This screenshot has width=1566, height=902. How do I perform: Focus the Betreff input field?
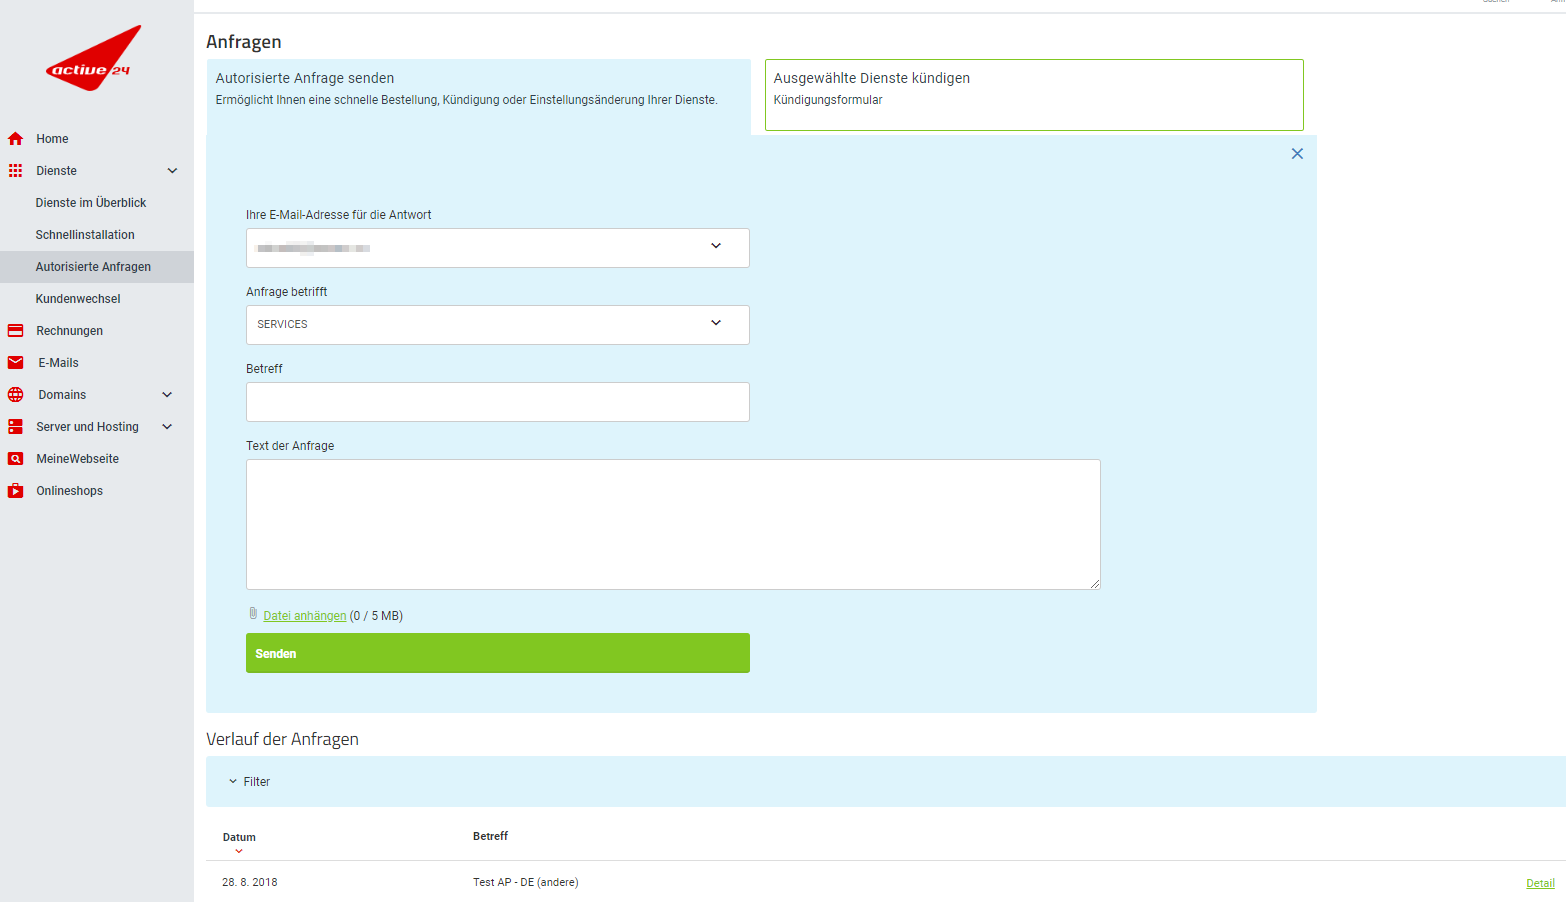pos(497,402)
